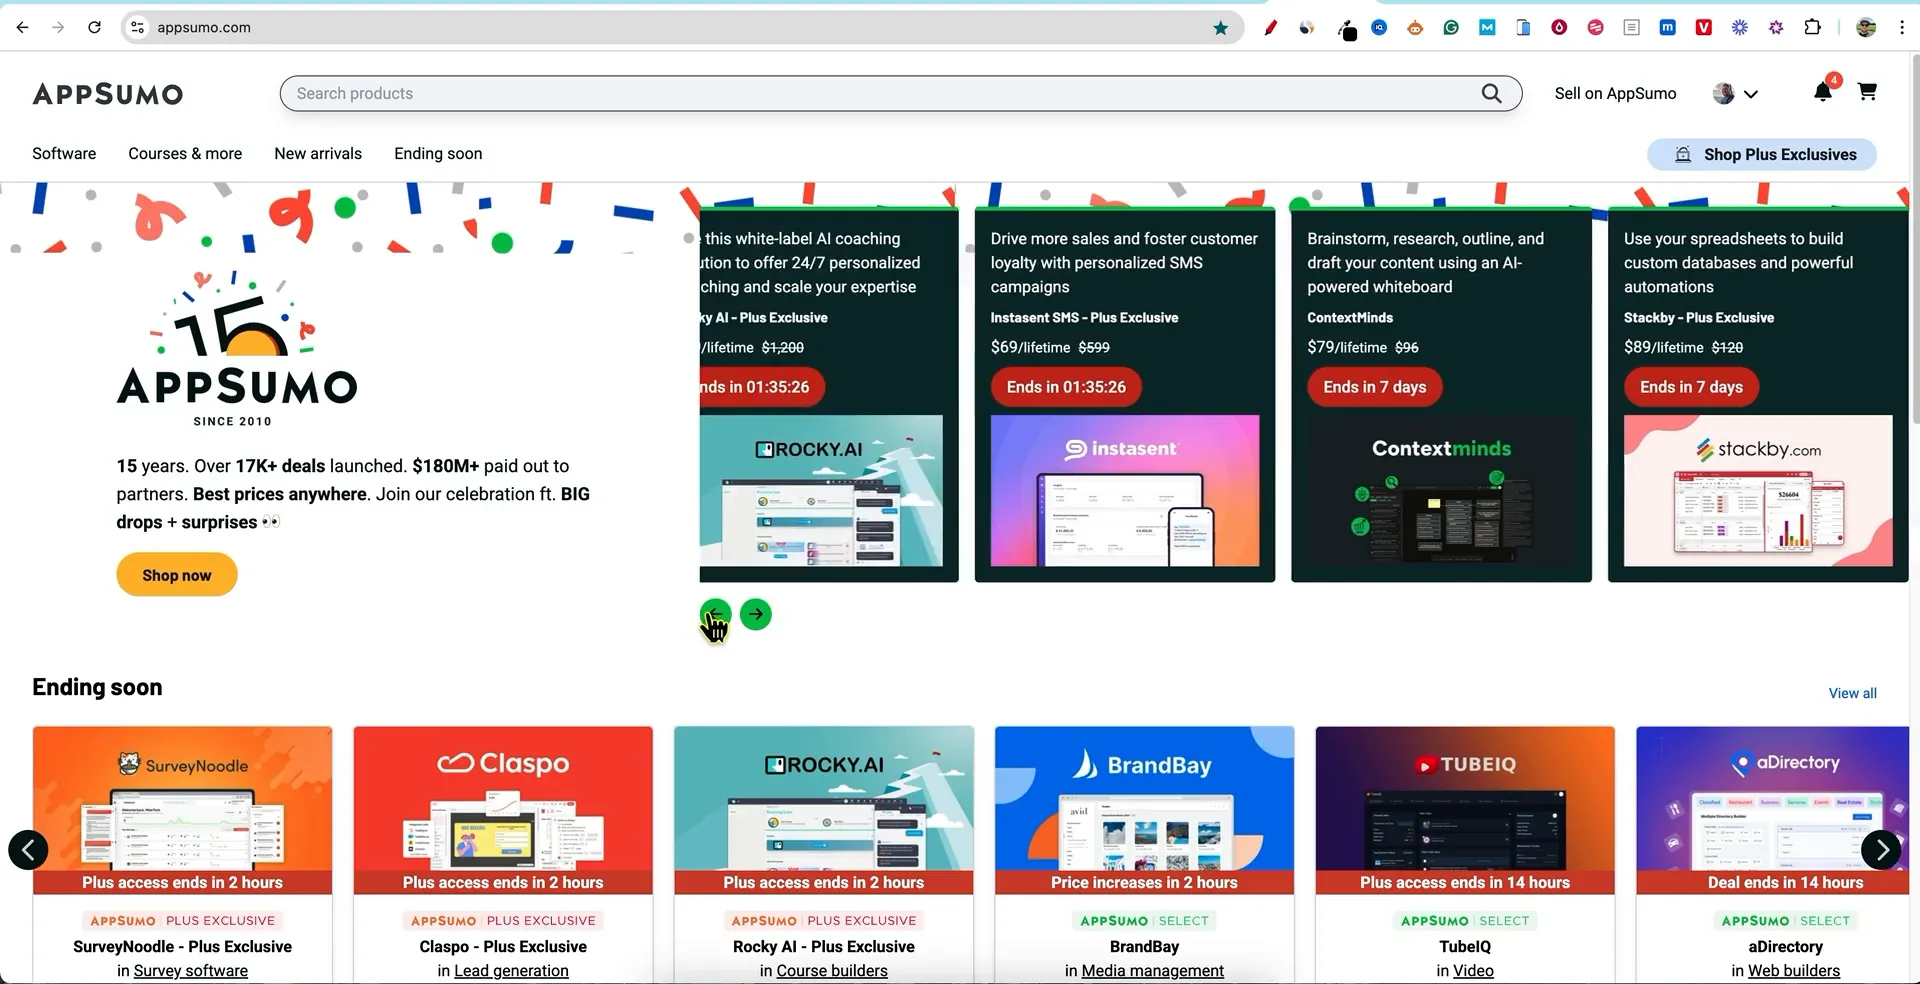The image size is (1920, 984).
Task: Click the Grammarly extension icon
Action: tap(1451, 28)
